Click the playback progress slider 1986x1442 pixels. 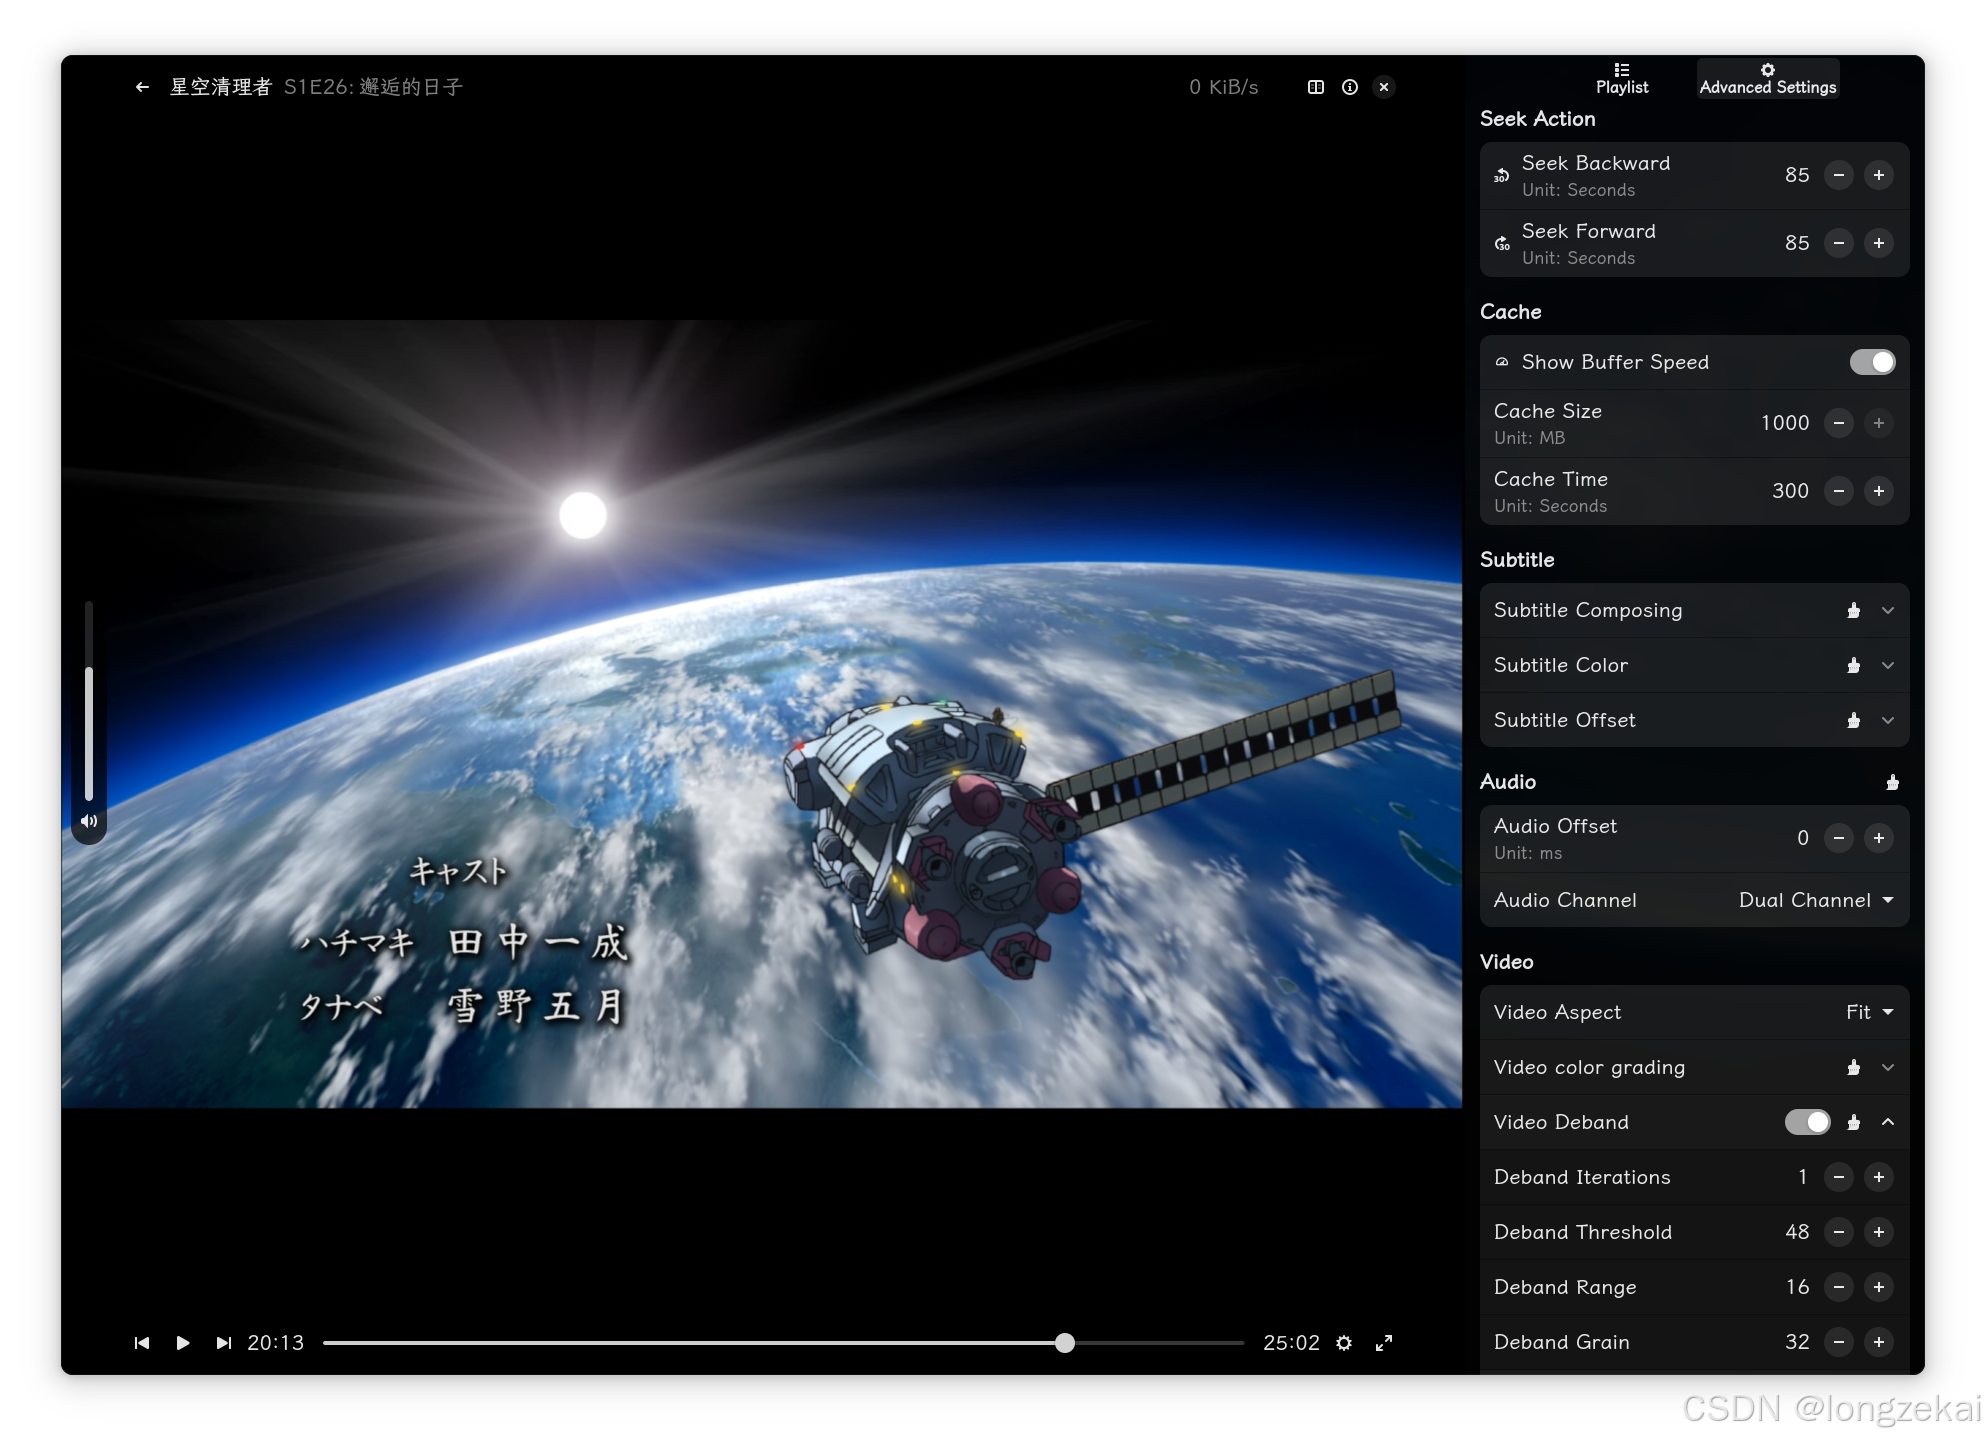tap(783, 1343)
